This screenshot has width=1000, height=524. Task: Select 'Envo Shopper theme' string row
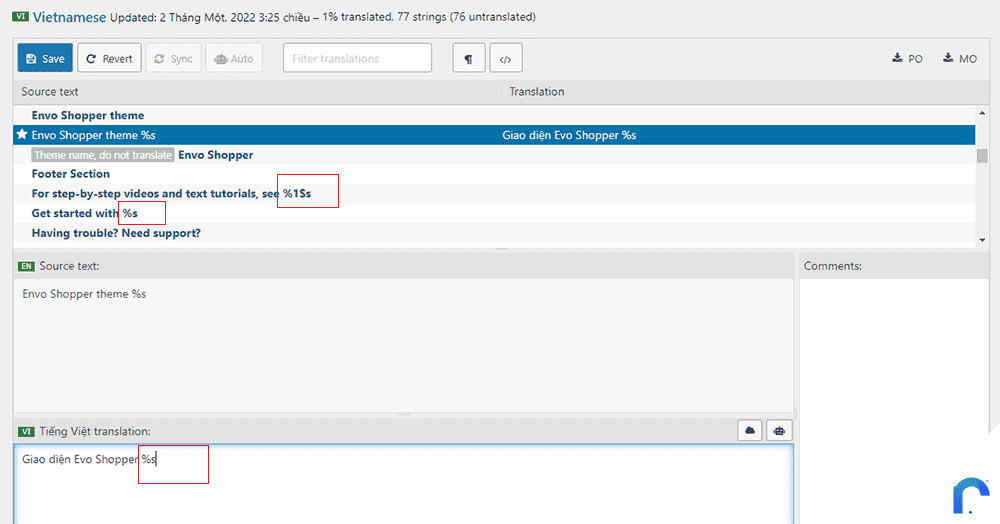(494, 115)
